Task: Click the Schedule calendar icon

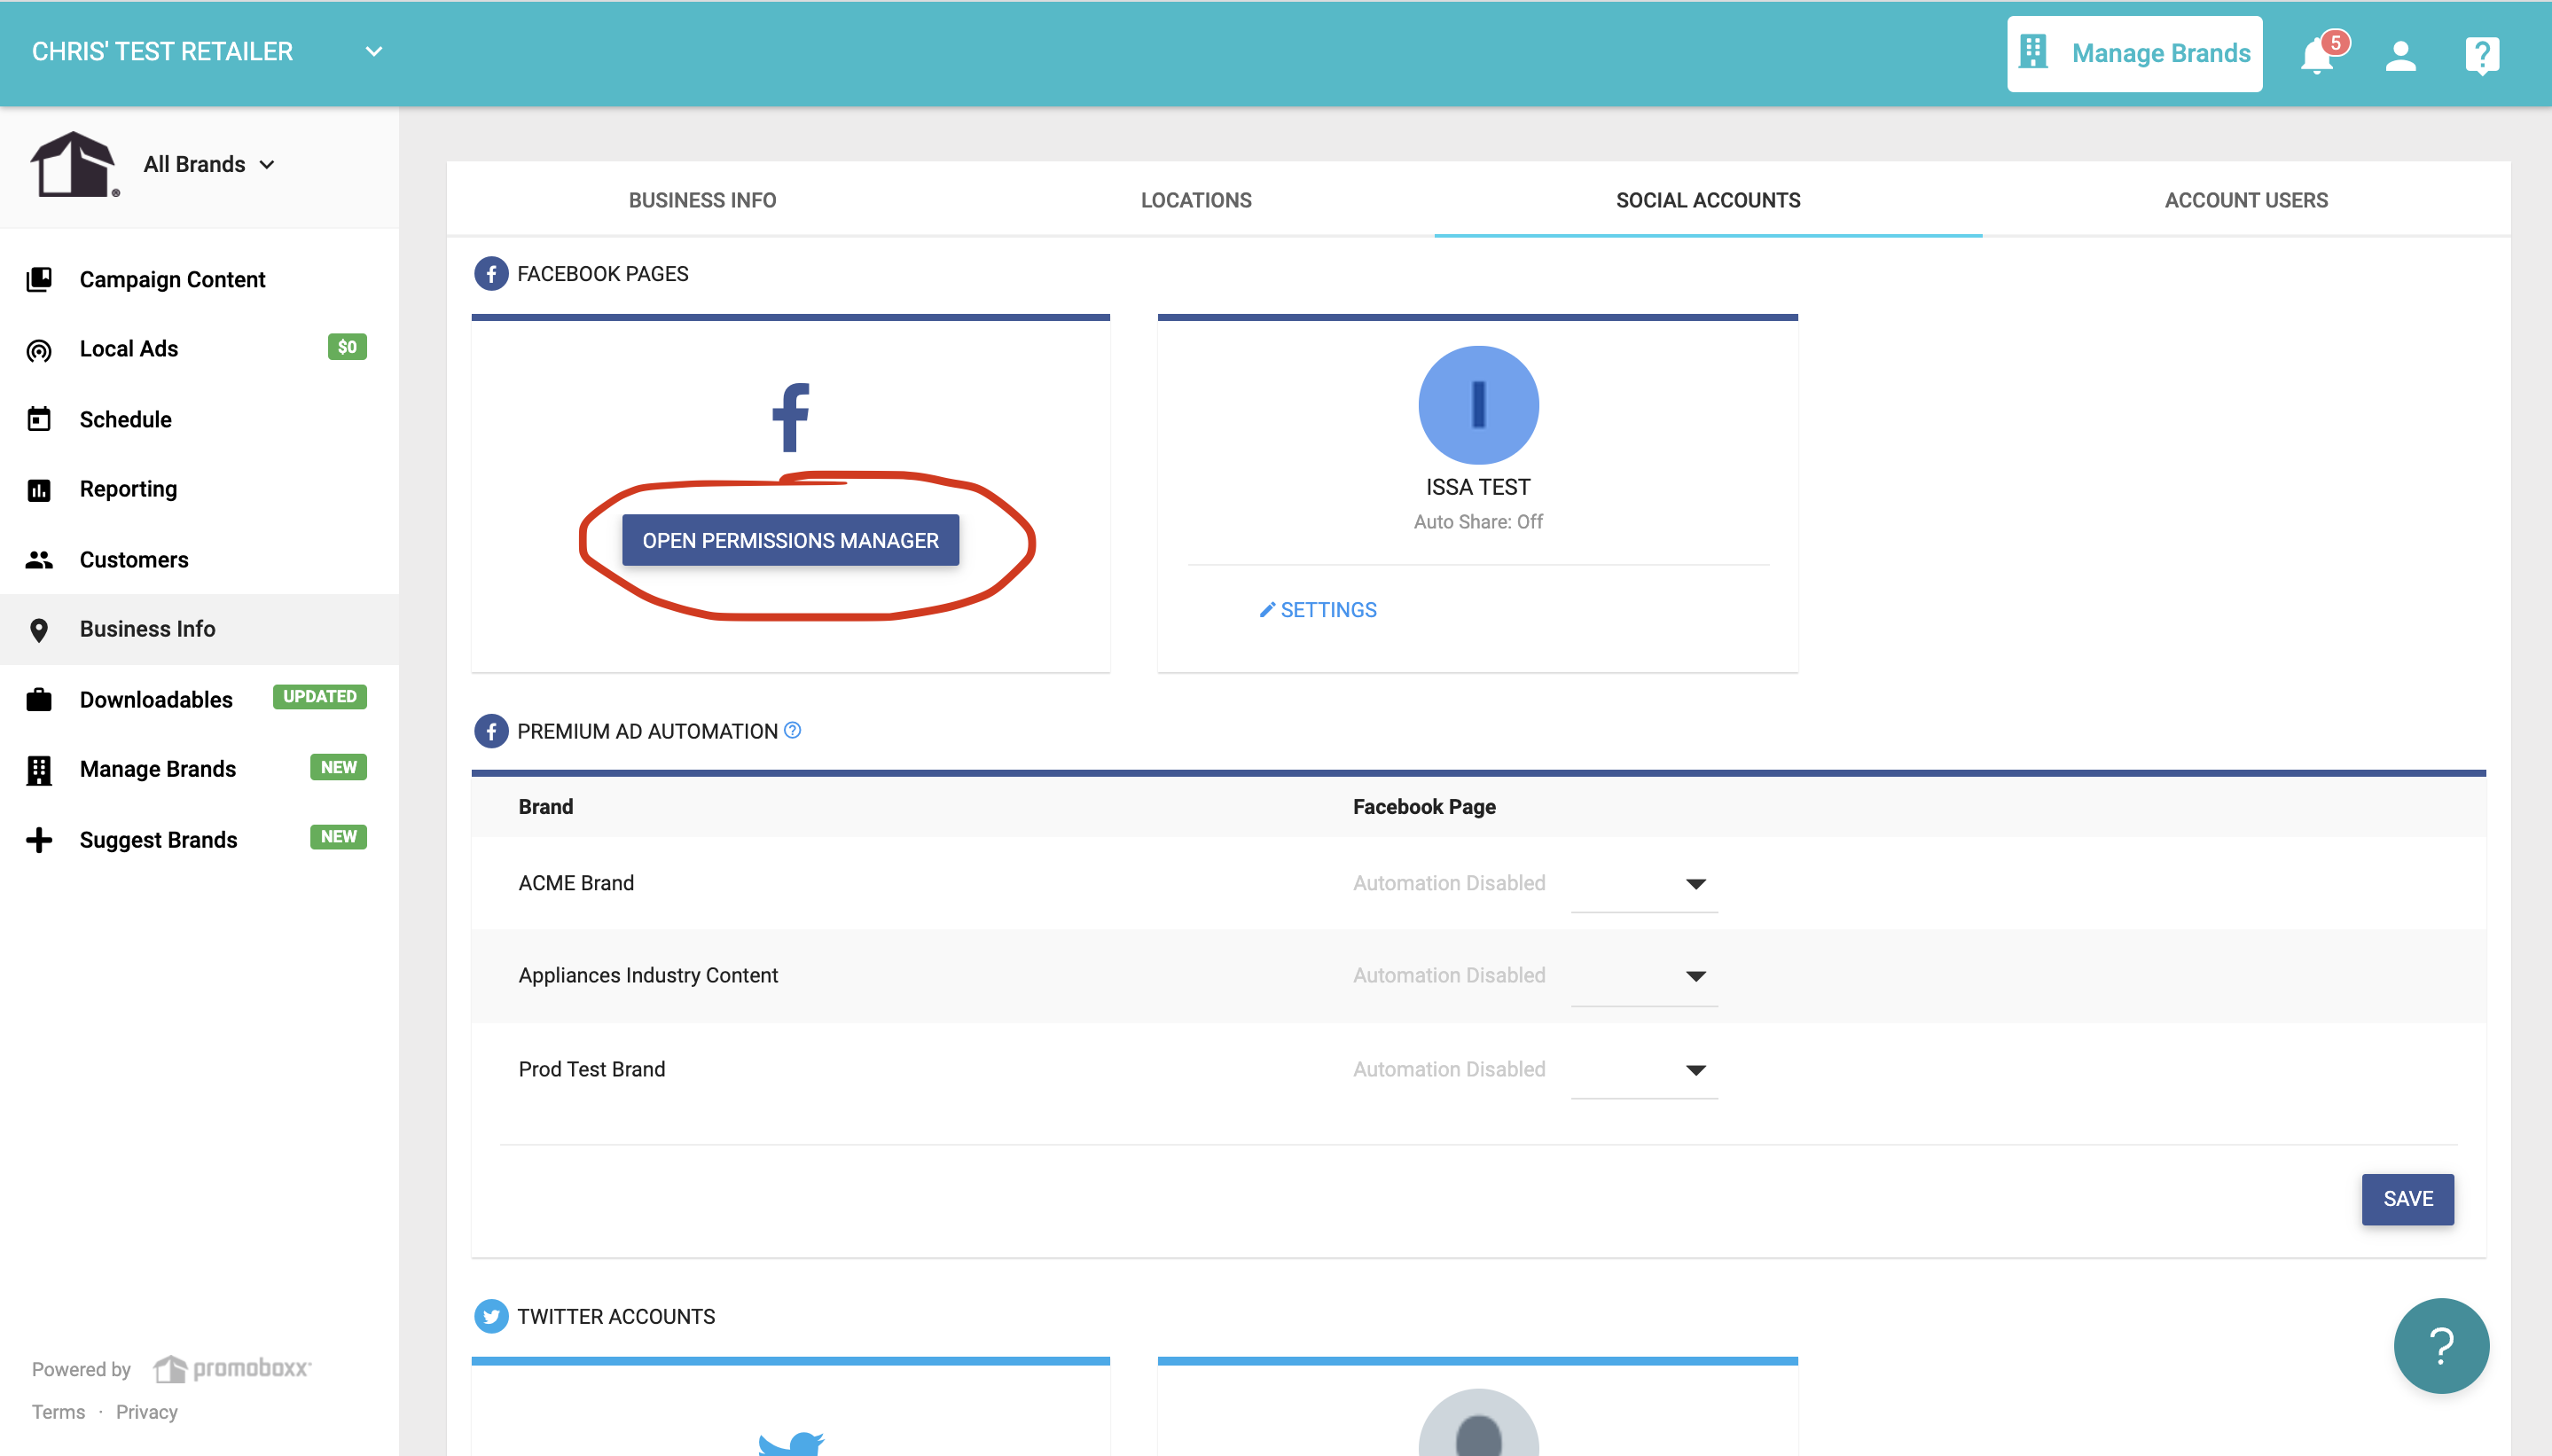Action: click(39, 419)
